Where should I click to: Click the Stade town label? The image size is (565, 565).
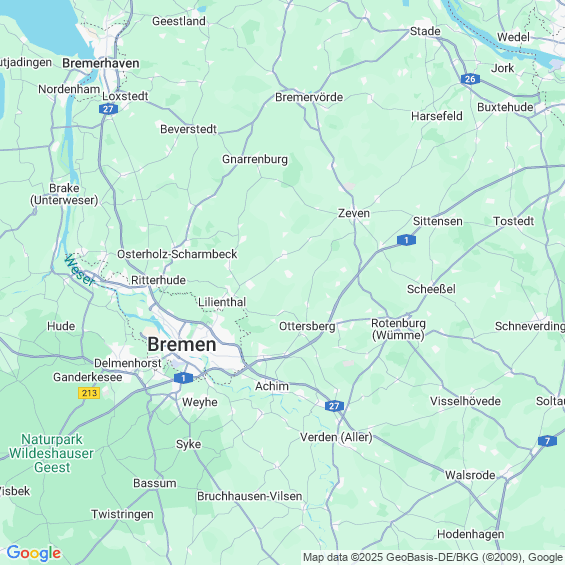click(x=425, y=31)
